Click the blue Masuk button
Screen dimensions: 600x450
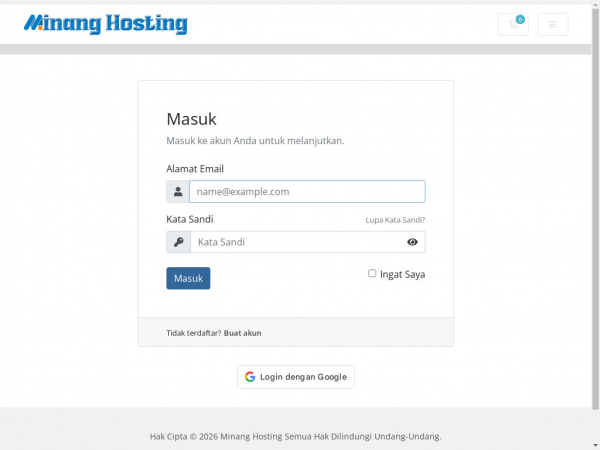(188, 278)
